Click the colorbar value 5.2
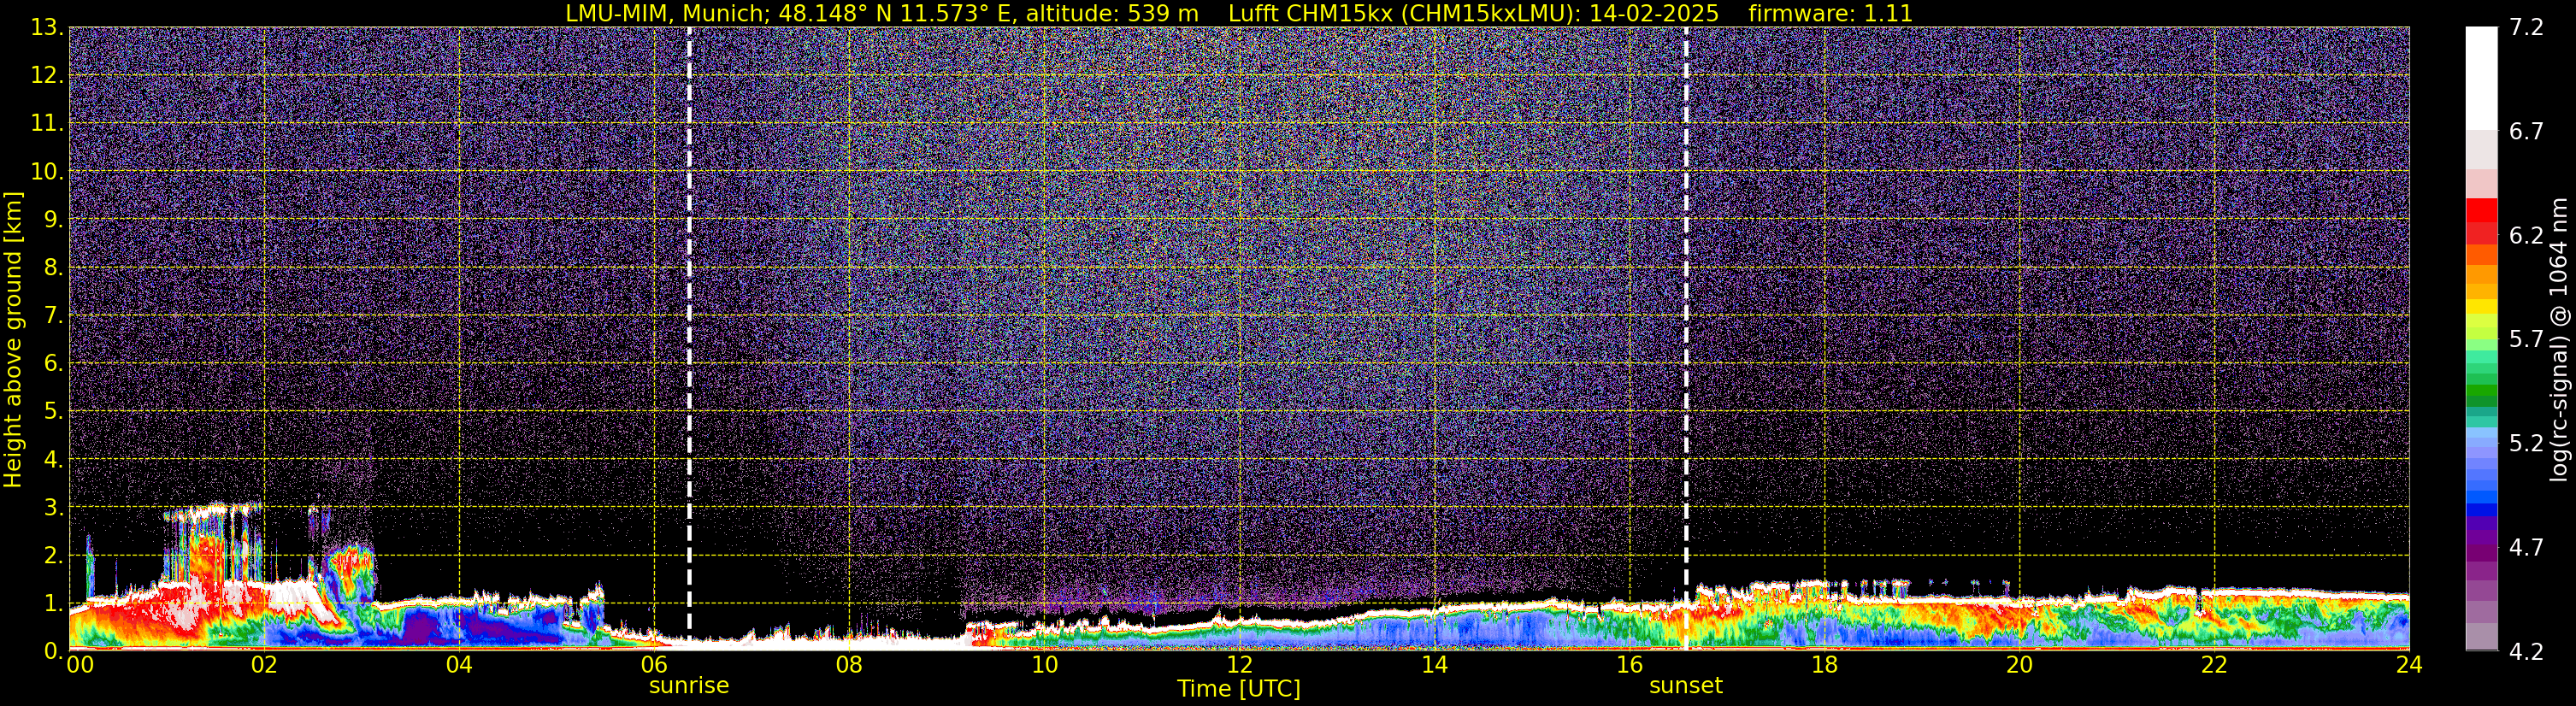Screen dimensions: 2576x706 [x=2526, y=443]
